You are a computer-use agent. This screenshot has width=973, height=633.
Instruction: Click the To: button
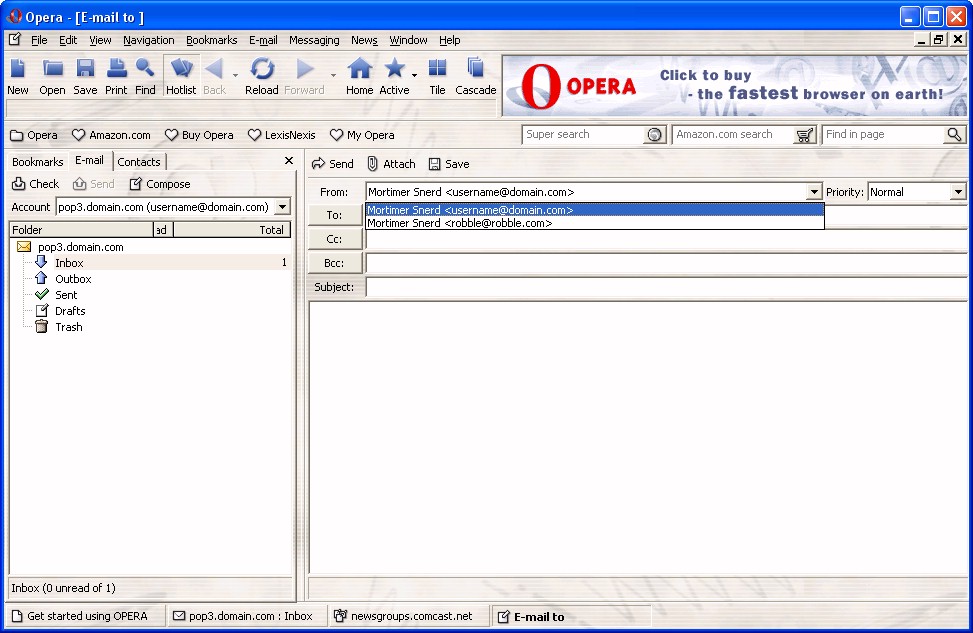334,215
